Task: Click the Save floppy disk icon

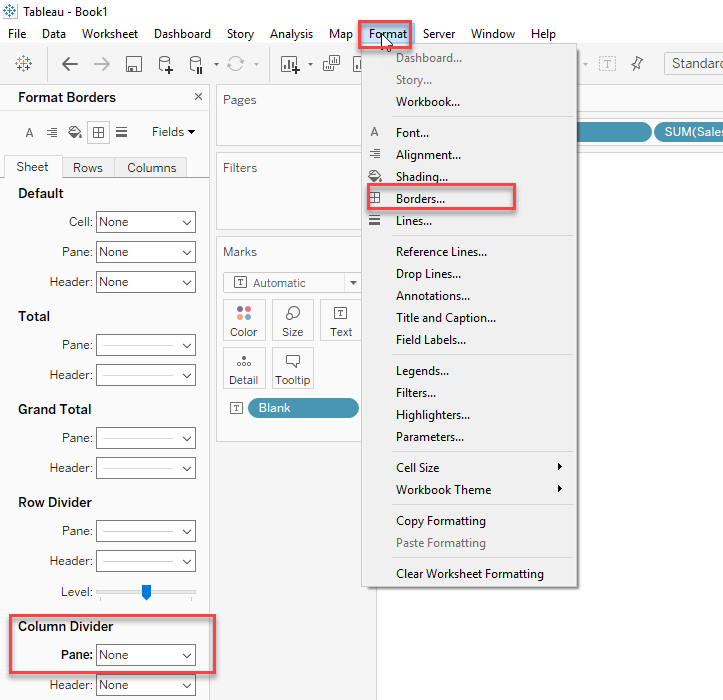Action: pos(133,64)
